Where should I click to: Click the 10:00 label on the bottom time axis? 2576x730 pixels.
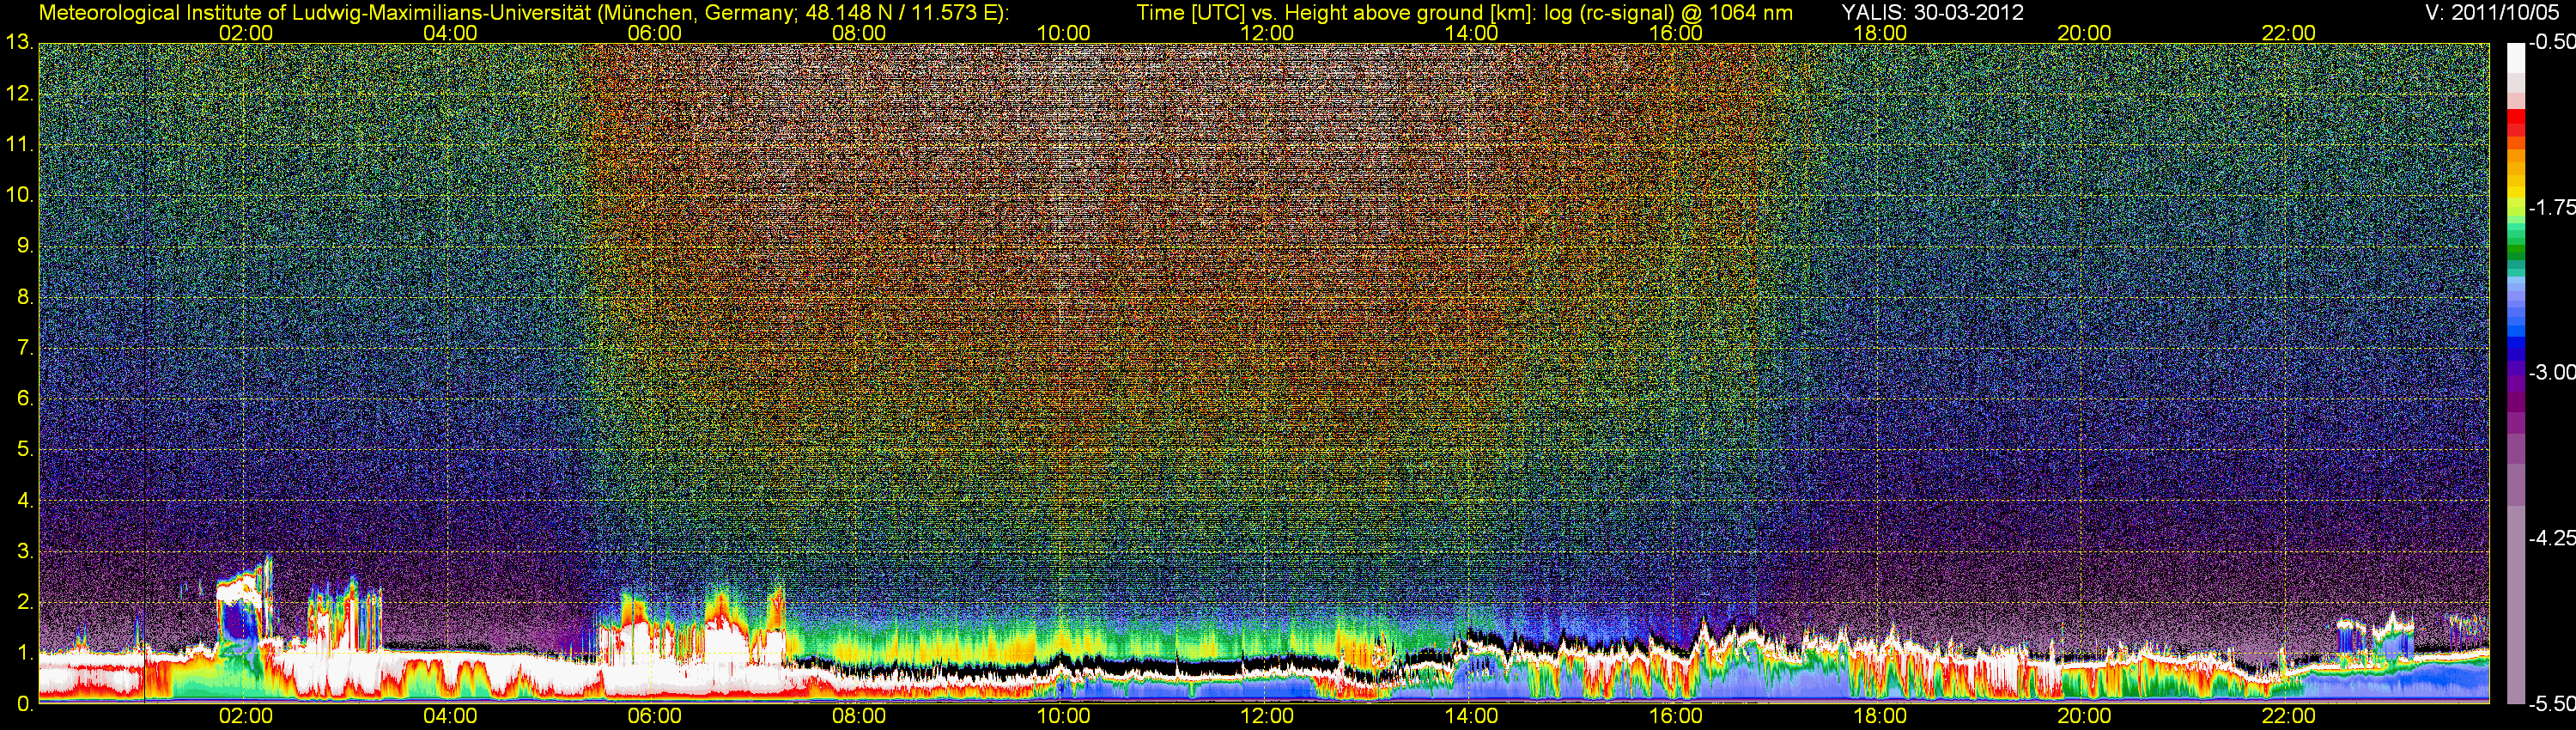pos(1063,716)
